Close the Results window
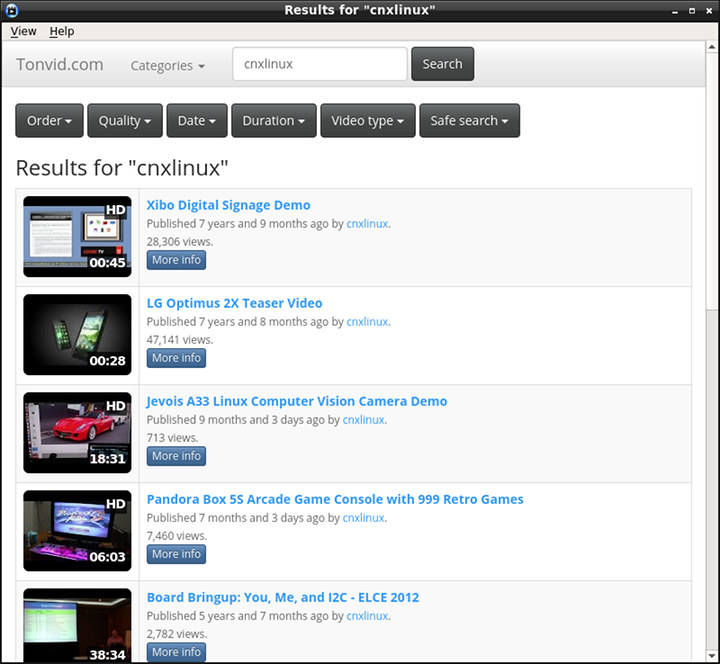 [709, 11]
